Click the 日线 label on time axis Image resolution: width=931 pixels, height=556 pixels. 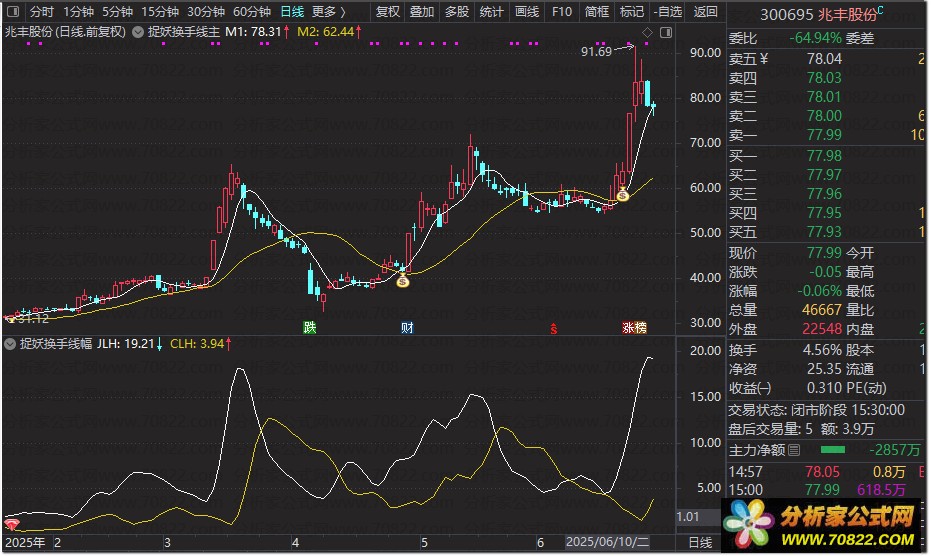point(700,542)
